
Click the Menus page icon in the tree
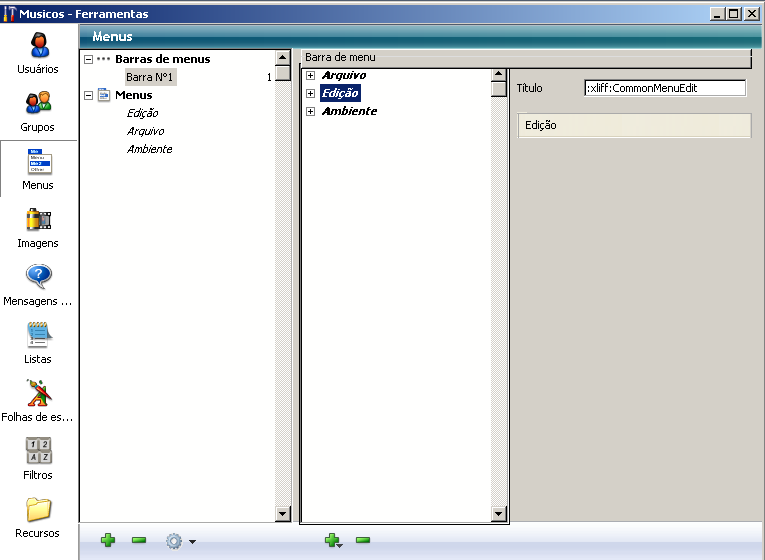click(x=103, y=94)
